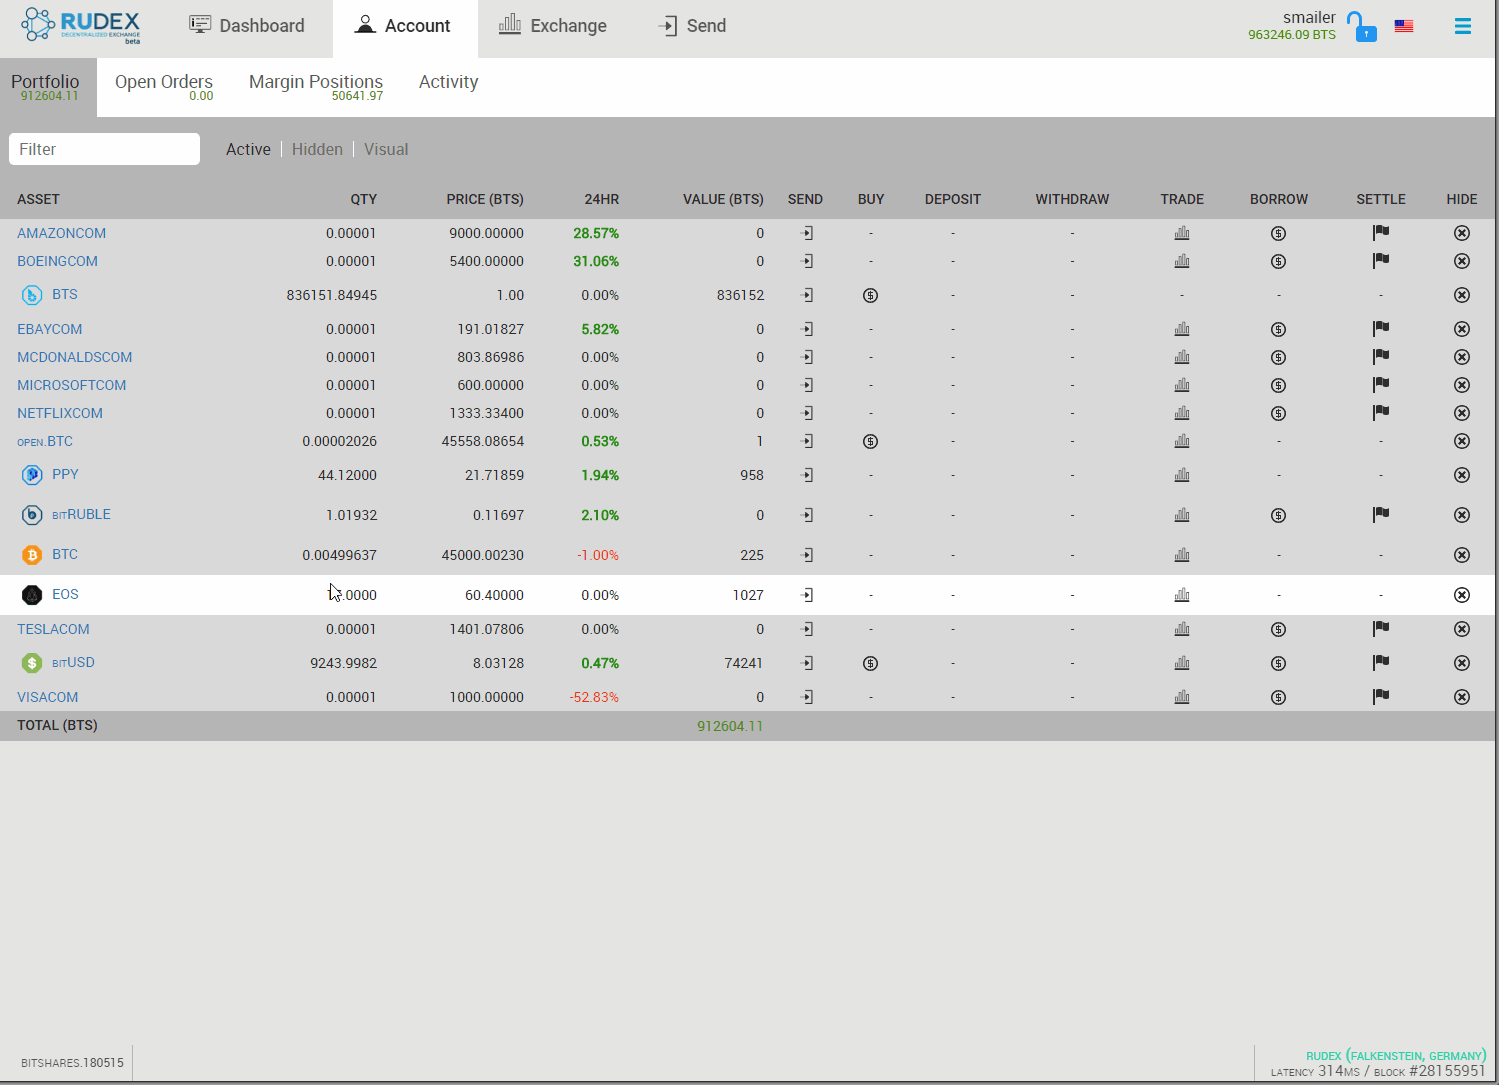1499x1085 pixels.
Task: Click the borrow icon for MICROSOFTCOM
Action: click(1278, 385)
